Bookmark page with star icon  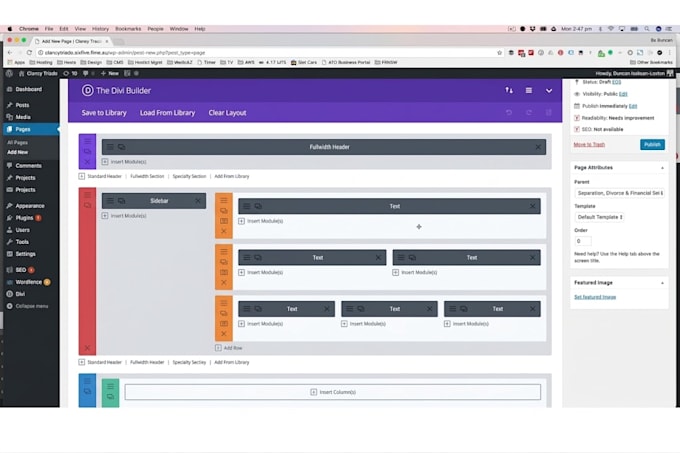(x=500, y=52)
